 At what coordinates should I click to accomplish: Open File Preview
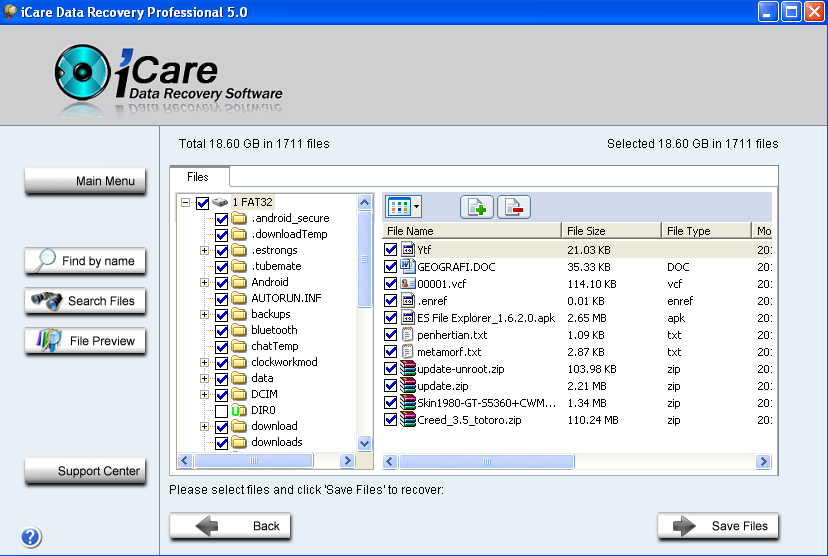pos(85,341)
